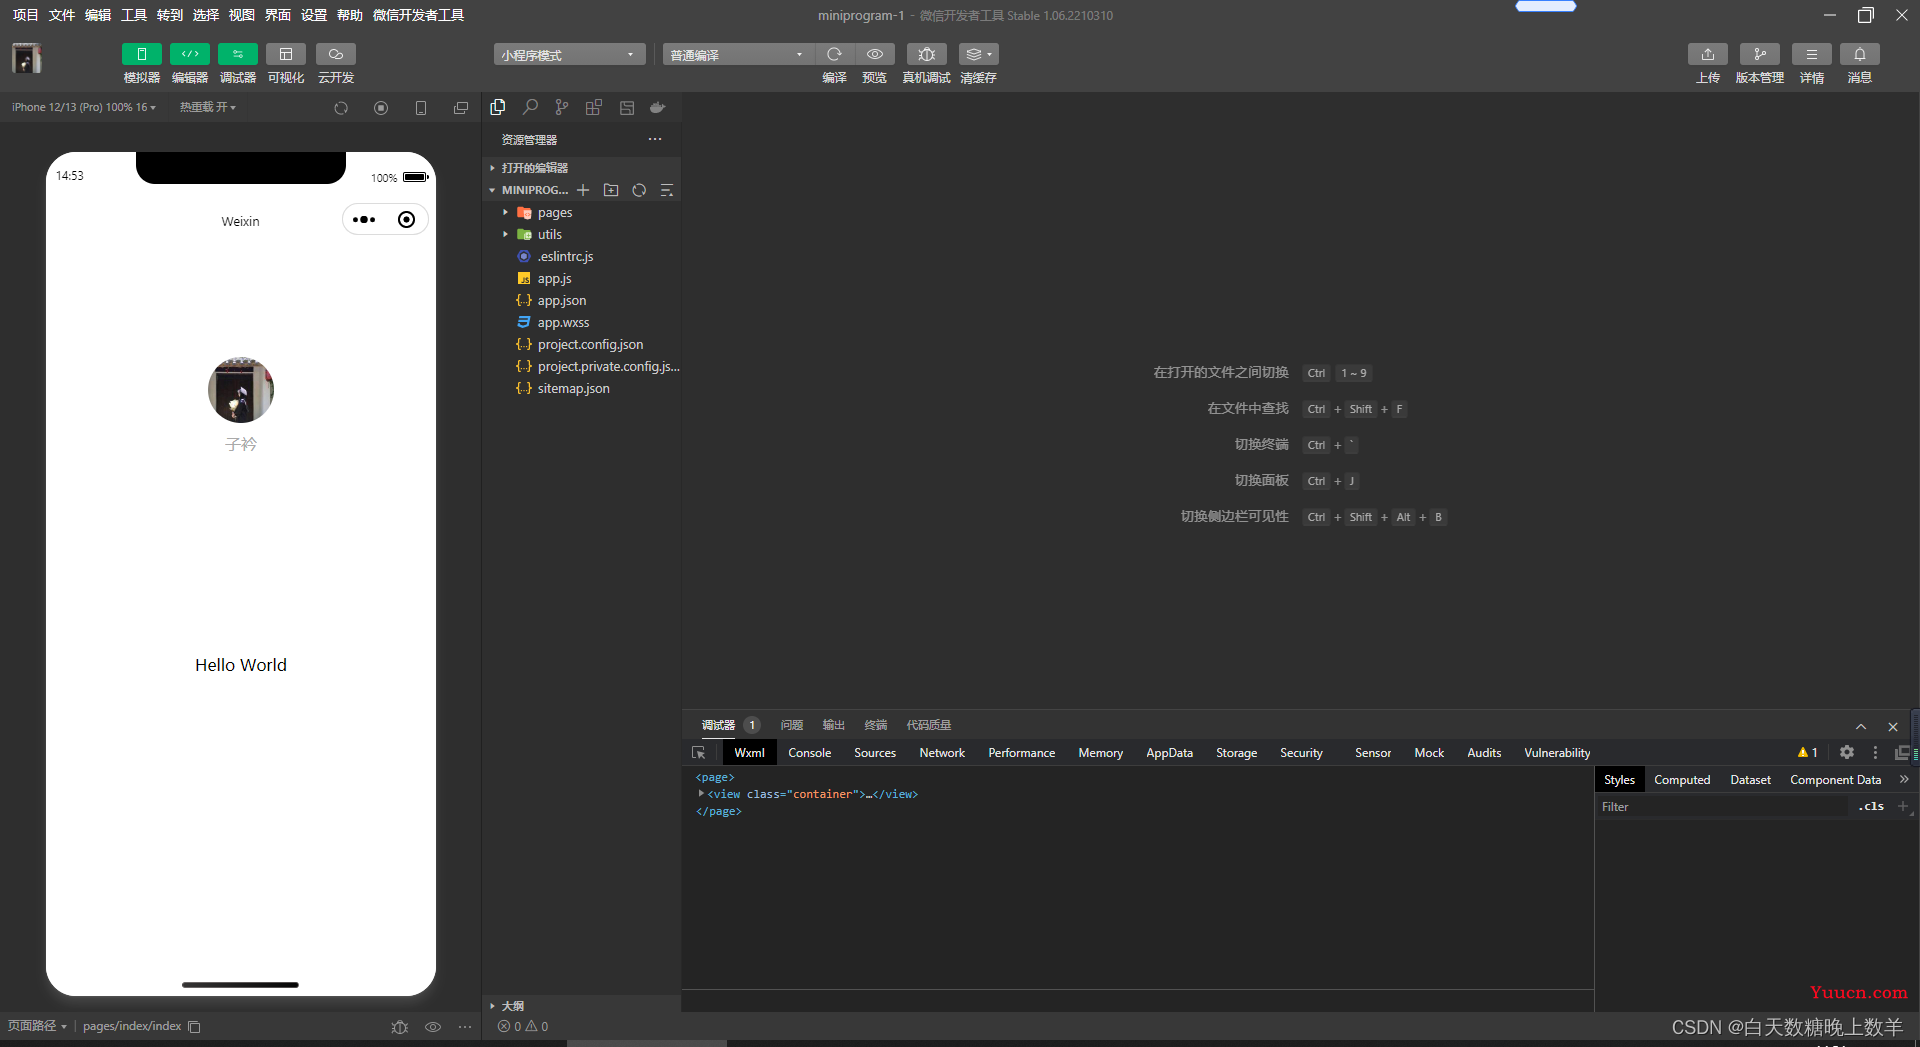Toggle the Debugger panel button
Image resolution: width=1920 pixels, height=1047 pixels.
click(x=237, y=54)
